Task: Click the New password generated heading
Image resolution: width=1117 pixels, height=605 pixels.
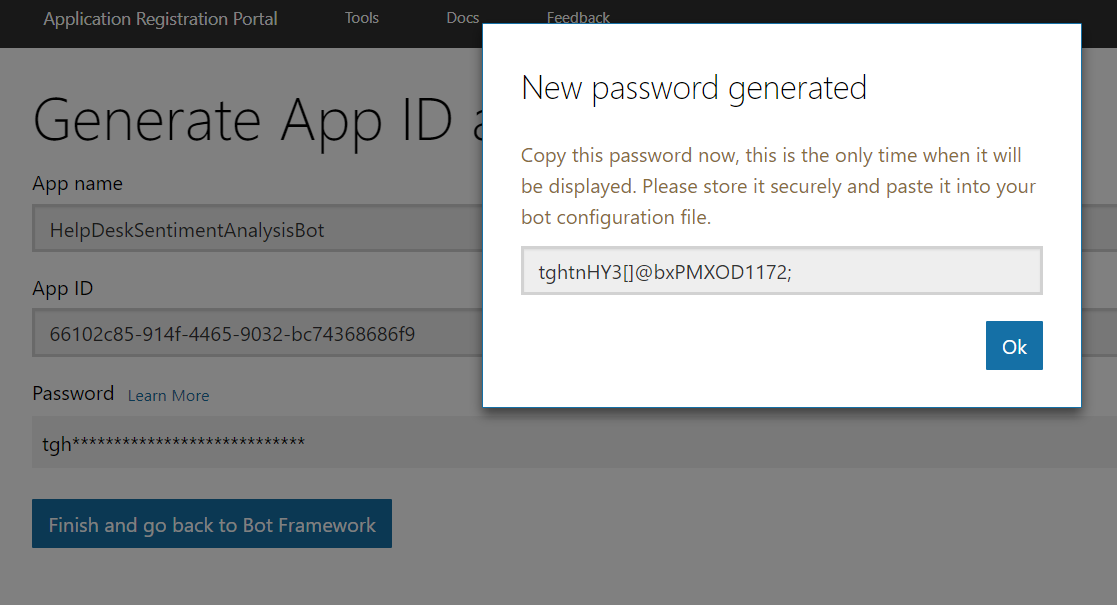Action: (694, 88)
